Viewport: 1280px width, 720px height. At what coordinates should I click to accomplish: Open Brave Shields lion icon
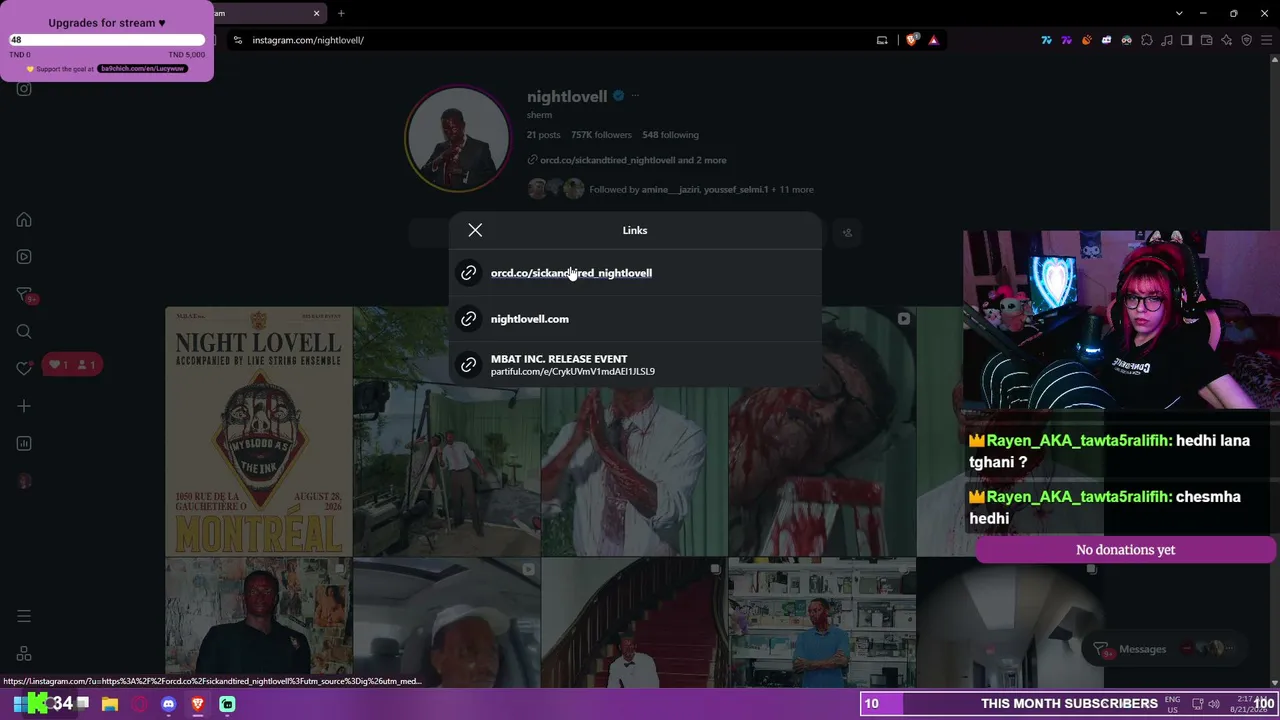click(x=911, y=40)
